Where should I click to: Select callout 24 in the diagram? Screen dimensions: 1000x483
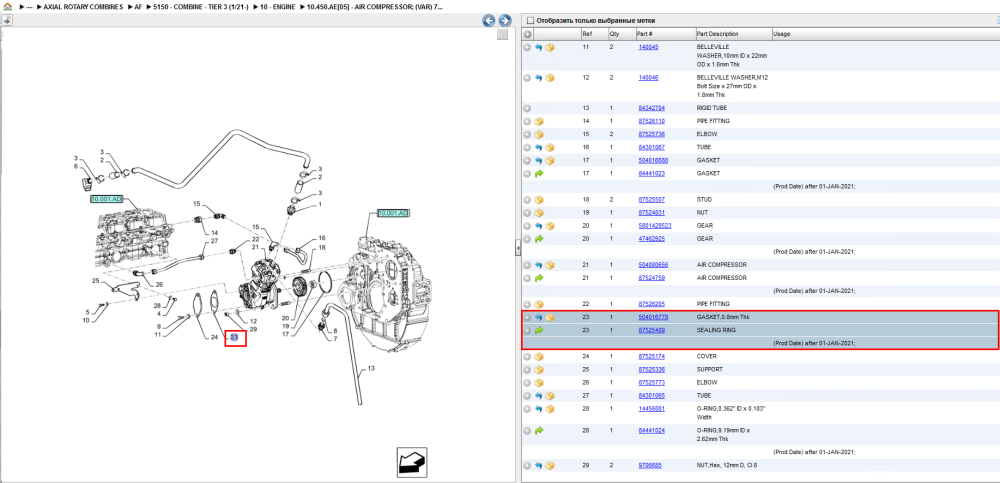tap(214, 338)
